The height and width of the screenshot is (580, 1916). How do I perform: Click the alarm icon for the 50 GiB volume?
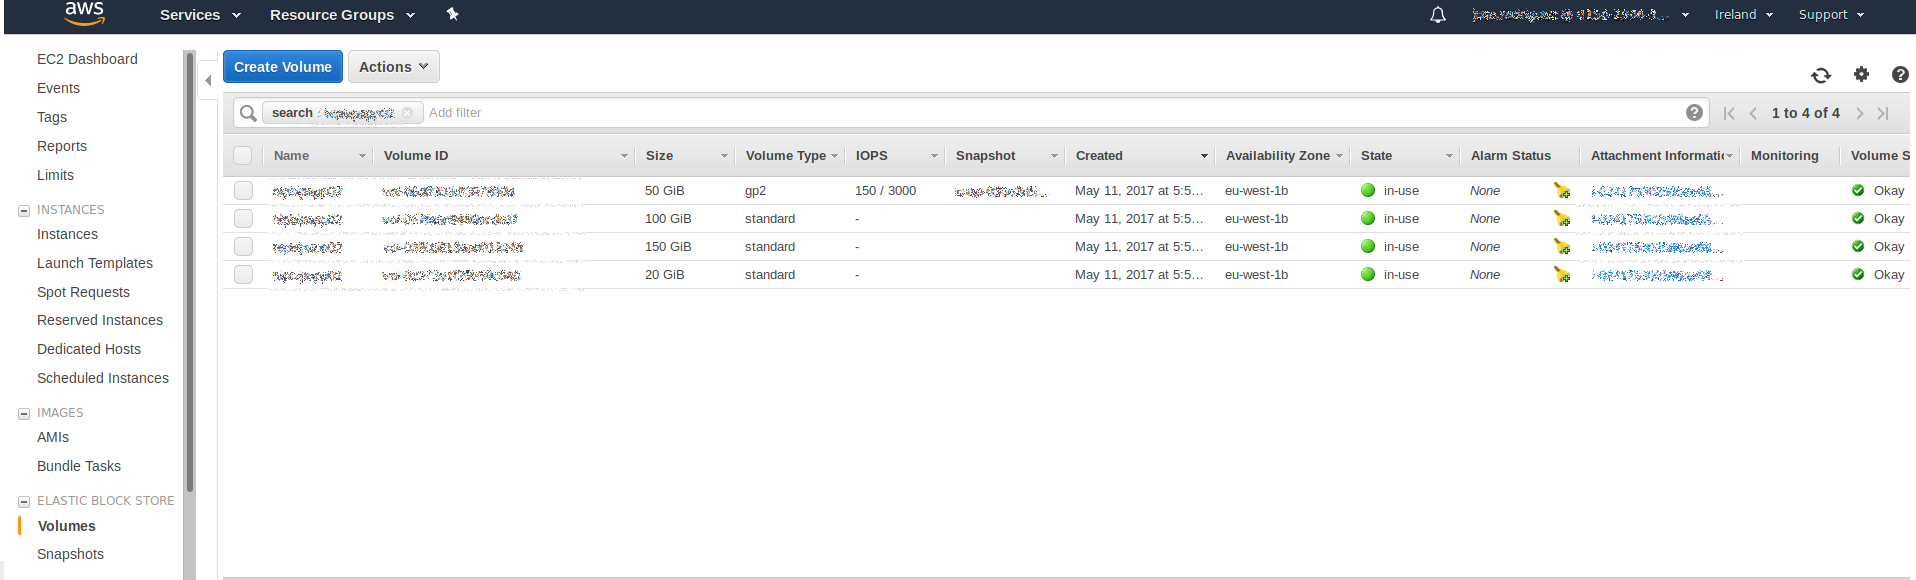(x=1561, y=191)
